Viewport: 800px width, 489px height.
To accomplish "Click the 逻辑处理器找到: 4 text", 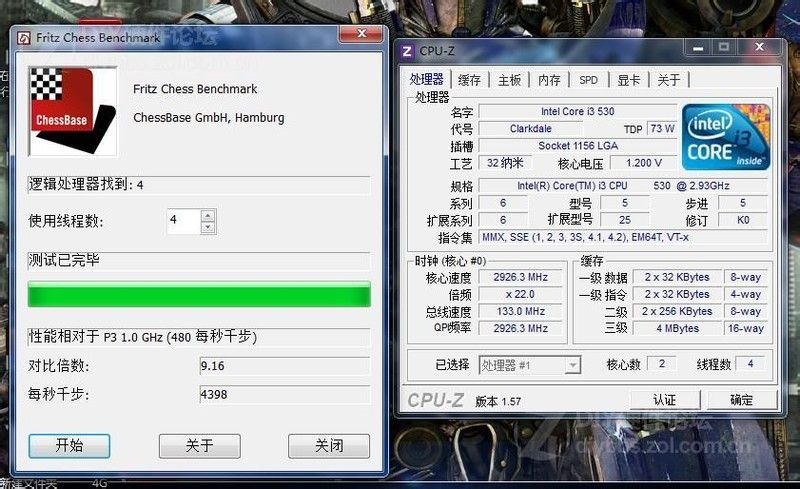I will point(86,184).
